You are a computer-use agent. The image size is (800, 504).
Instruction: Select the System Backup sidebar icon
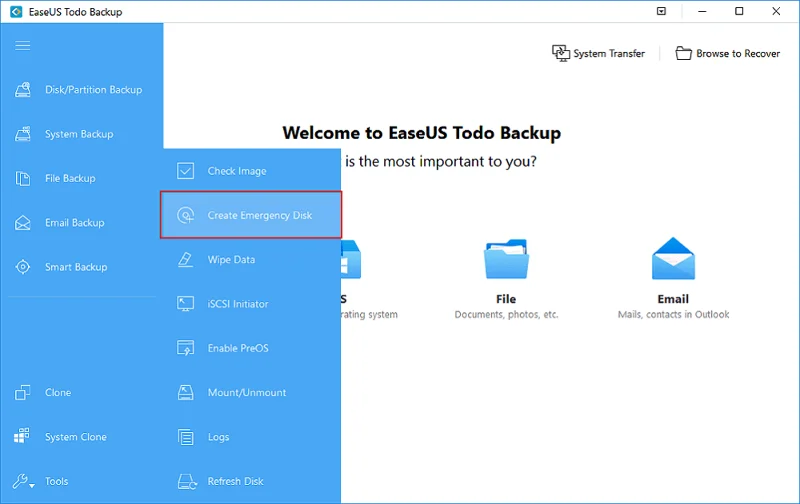tap(23, 134)
